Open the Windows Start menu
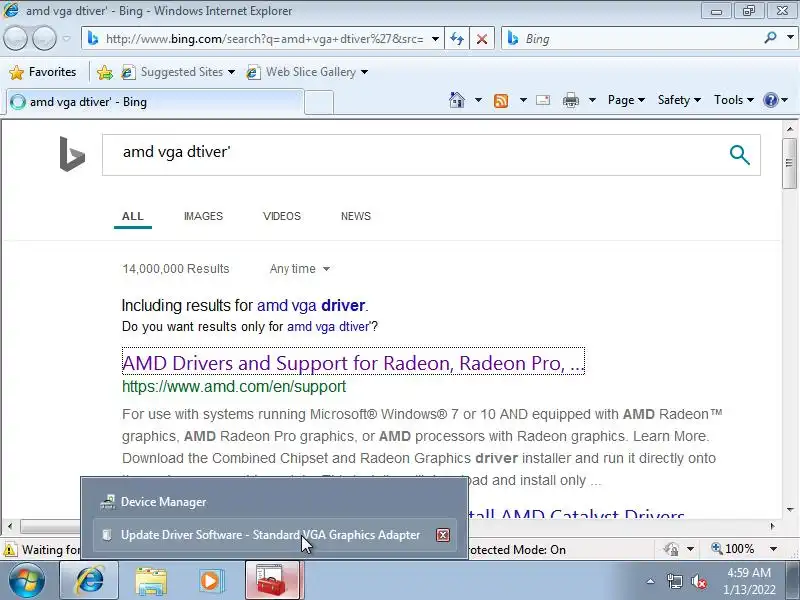Screen dimensions: 800x600 (x=27, y=581)
